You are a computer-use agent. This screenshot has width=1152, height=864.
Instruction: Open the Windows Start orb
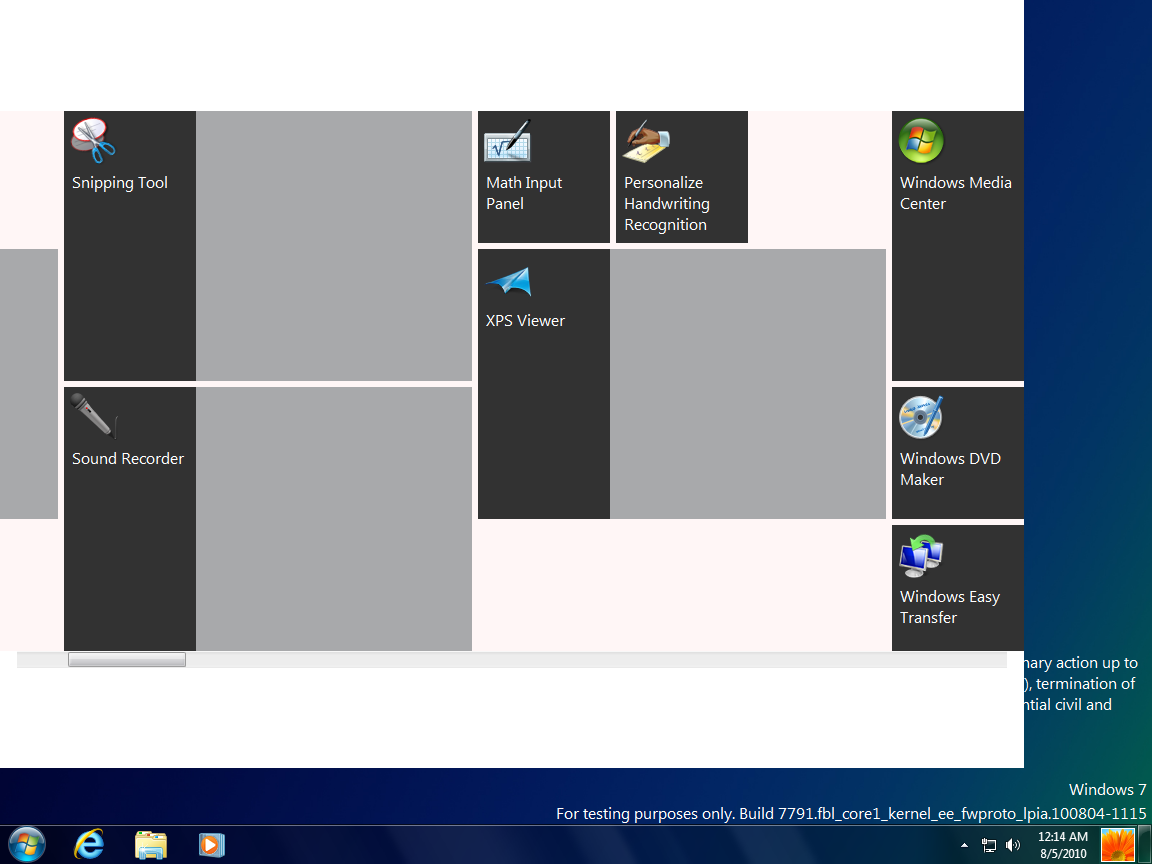coord(27,845)
